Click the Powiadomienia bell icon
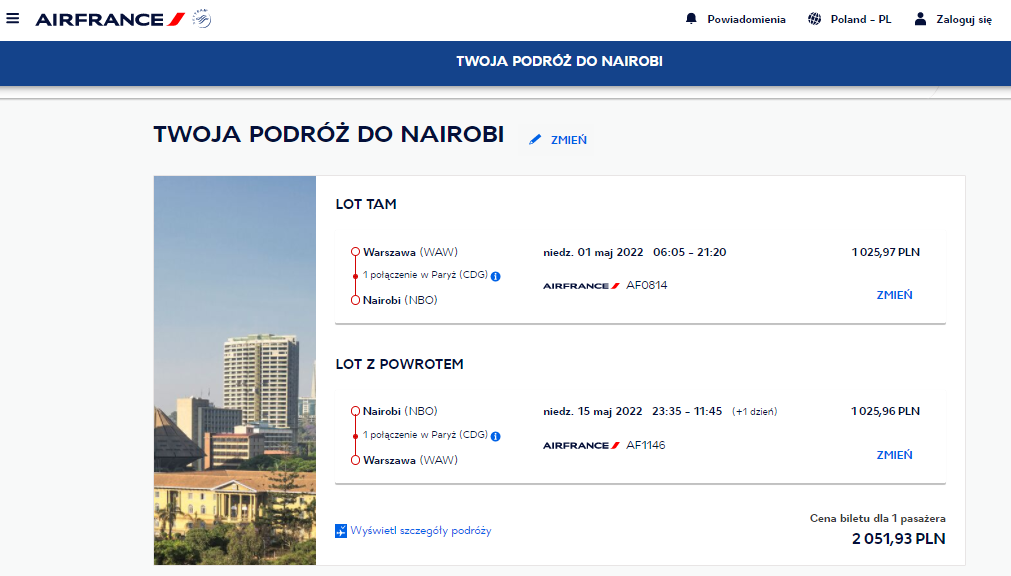This screenshot has height=576, width=1011. point(691,19)
